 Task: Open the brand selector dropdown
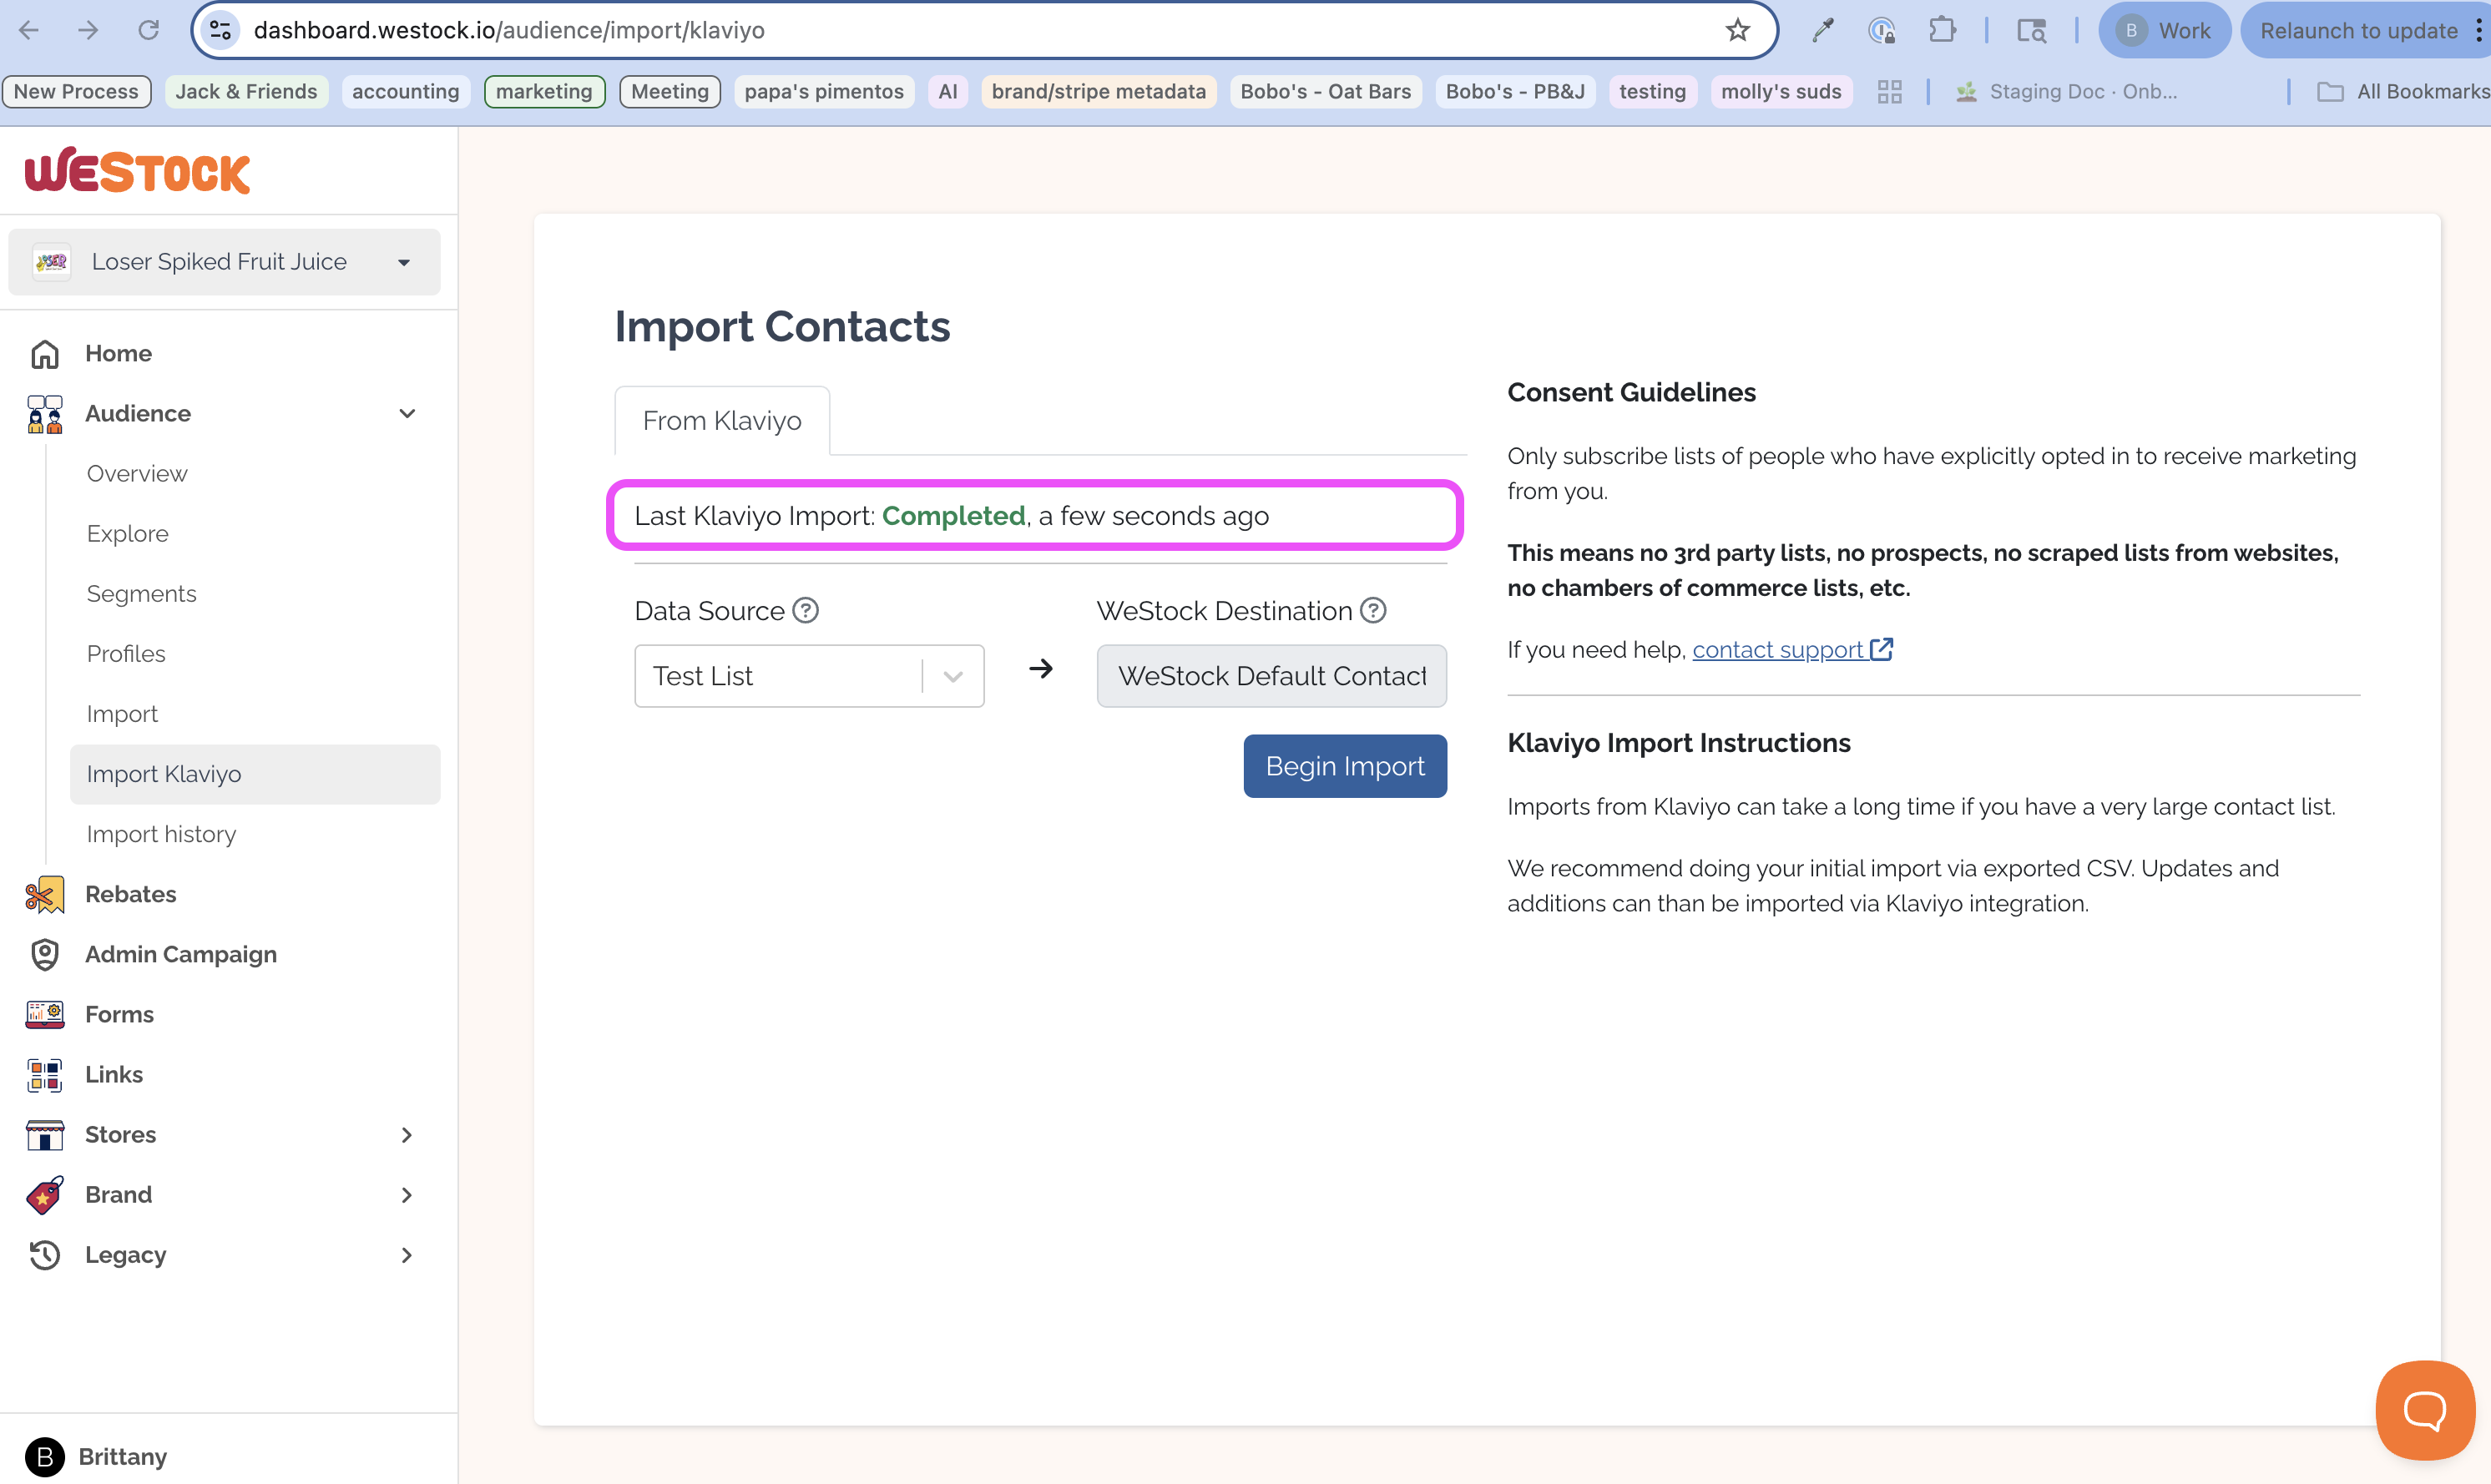225,262
